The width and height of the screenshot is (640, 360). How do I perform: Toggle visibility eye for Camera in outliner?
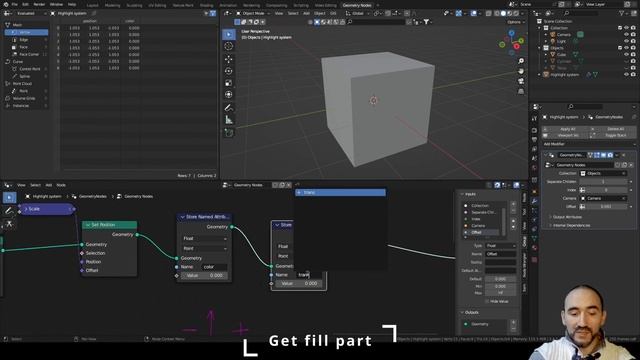627,35
